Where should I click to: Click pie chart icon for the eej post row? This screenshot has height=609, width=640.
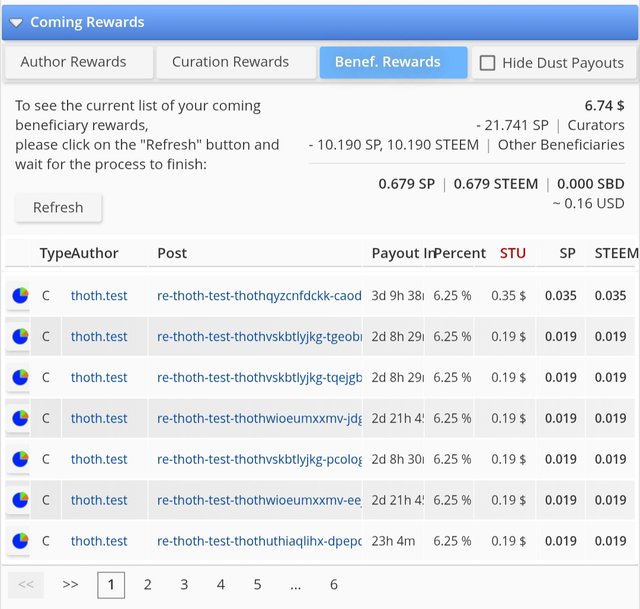tap(19, 500)
